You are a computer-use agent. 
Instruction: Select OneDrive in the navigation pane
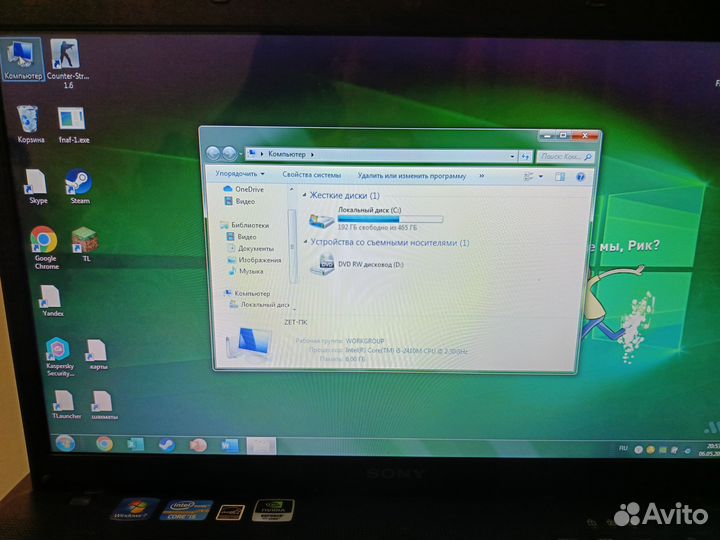[249, 189]
